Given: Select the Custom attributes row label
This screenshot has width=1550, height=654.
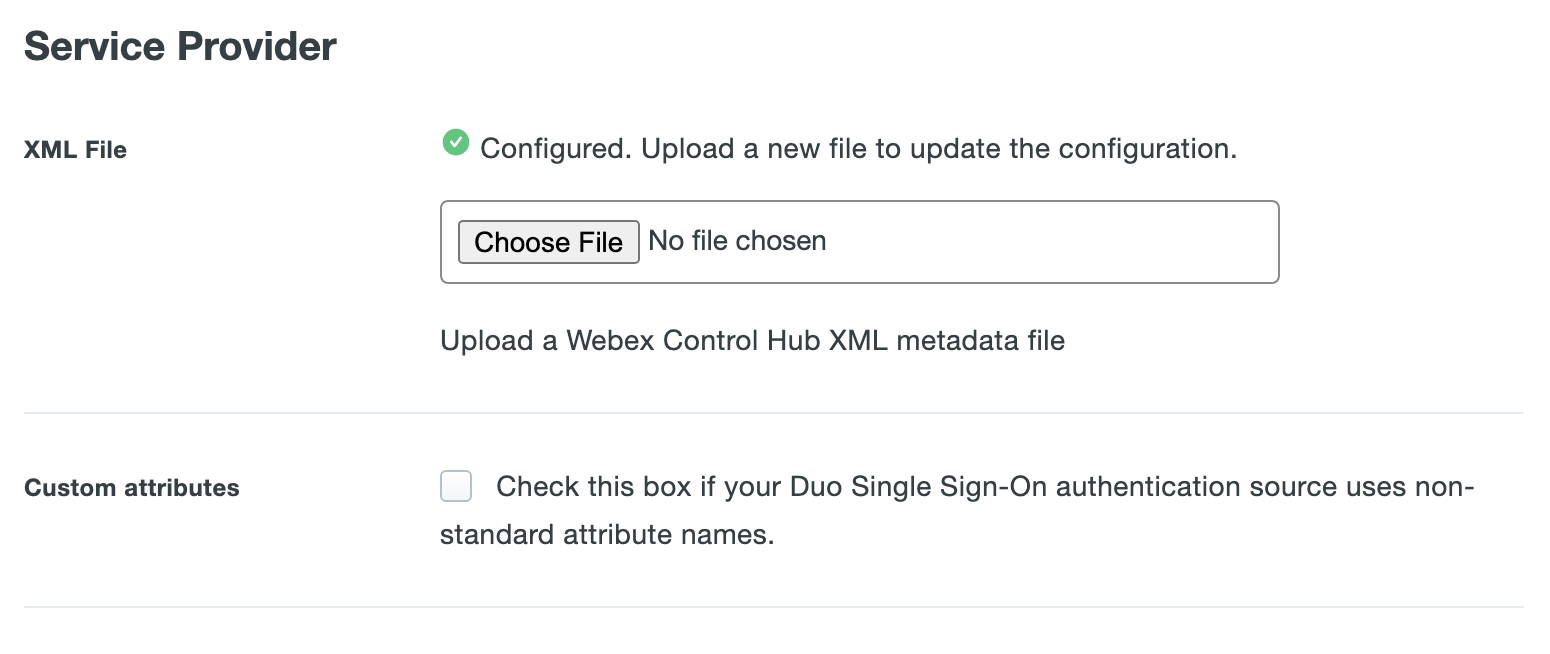Looking at the screenshot, I should (x=131, y=487).
